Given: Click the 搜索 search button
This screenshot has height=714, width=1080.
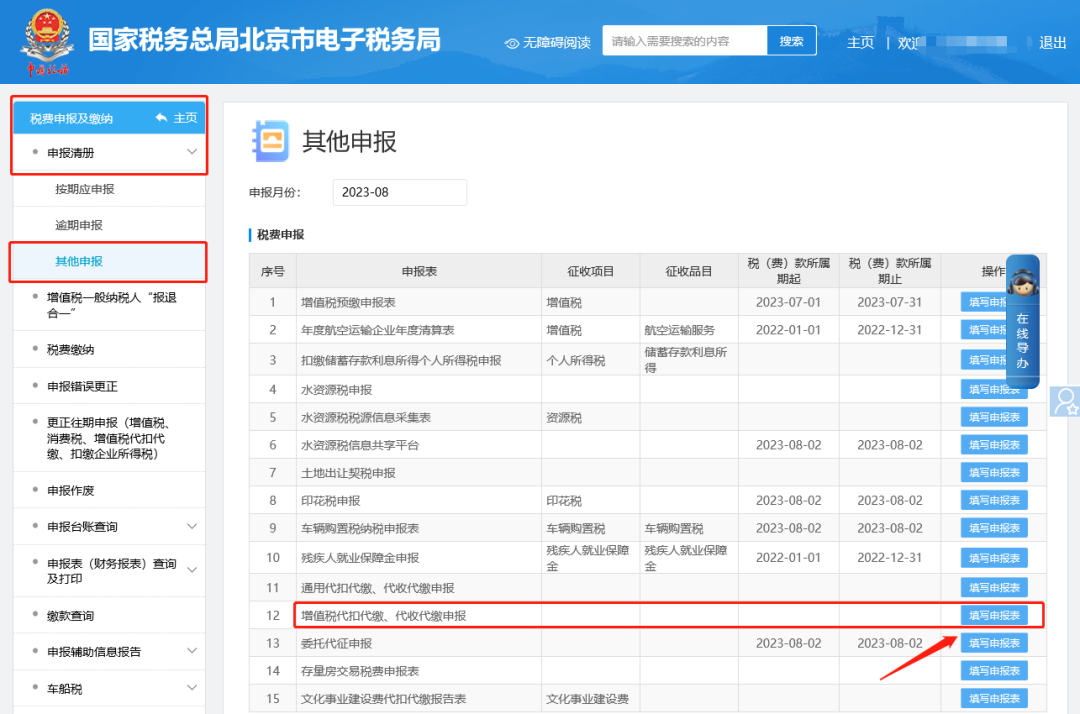Looking at the screenshot, I should tap(791, 41).
